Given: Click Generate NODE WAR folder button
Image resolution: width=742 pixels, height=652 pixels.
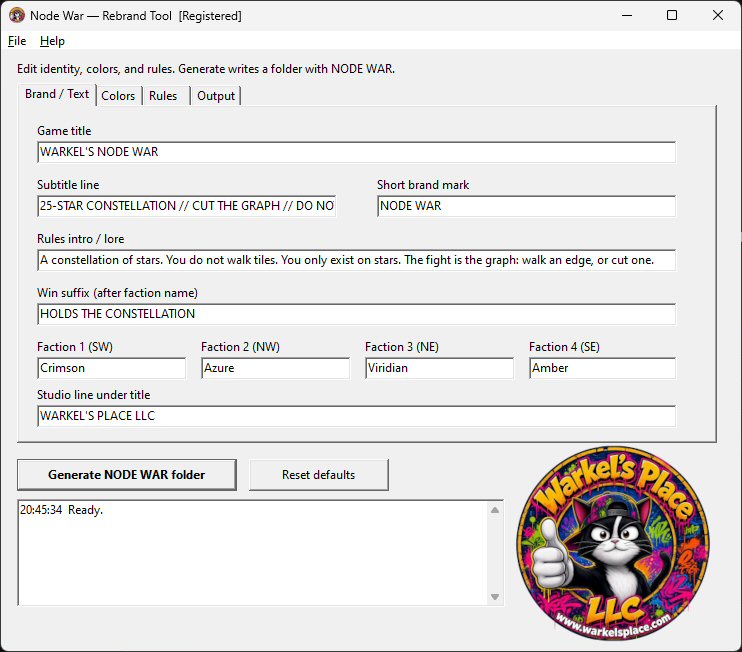Looking at the screenshot, I should click(x=127, y=475).
